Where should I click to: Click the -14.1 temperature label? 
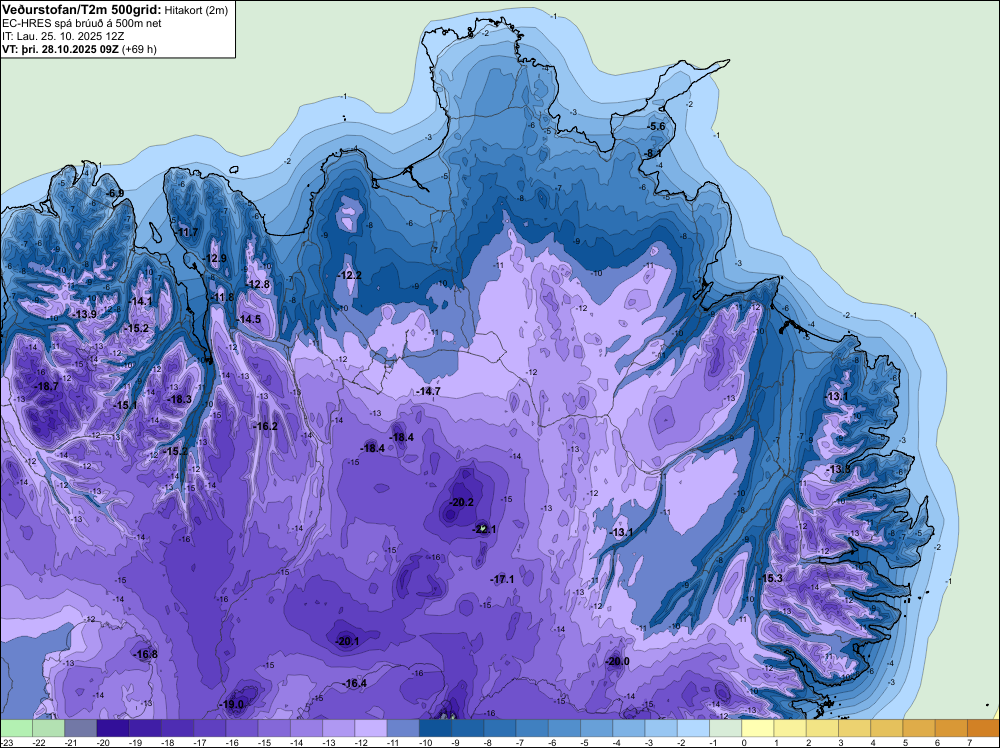coord(140,302)
